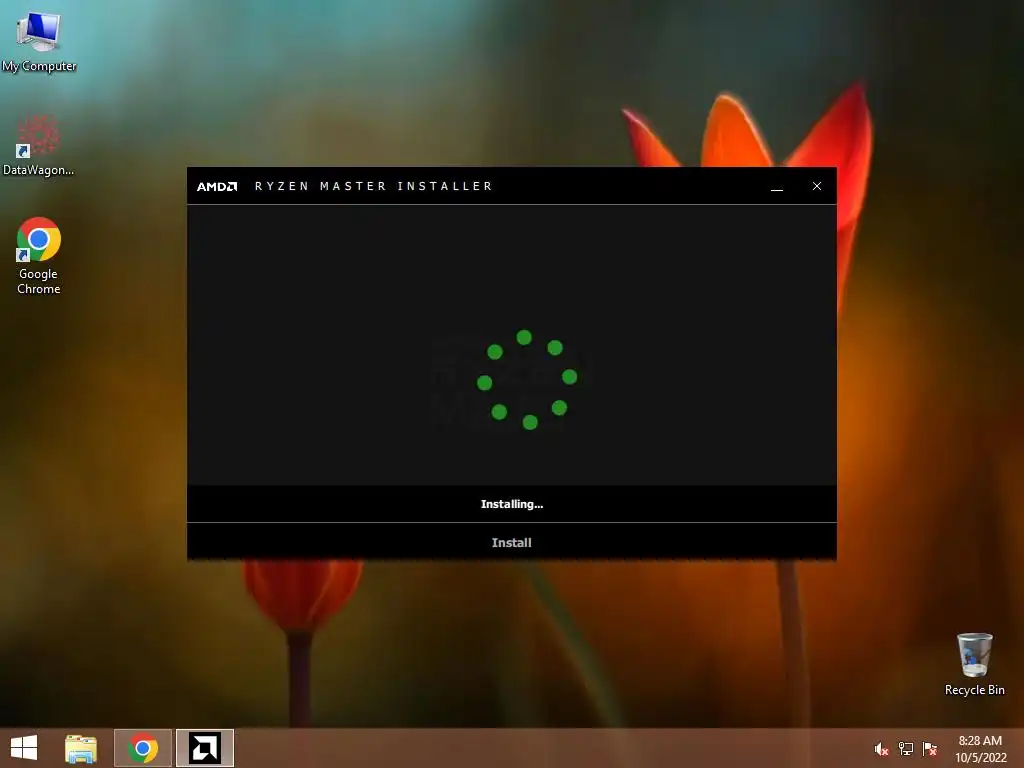Click the Installing... status text
Viewport: 1024px width, 768px height.
(512, 504)
